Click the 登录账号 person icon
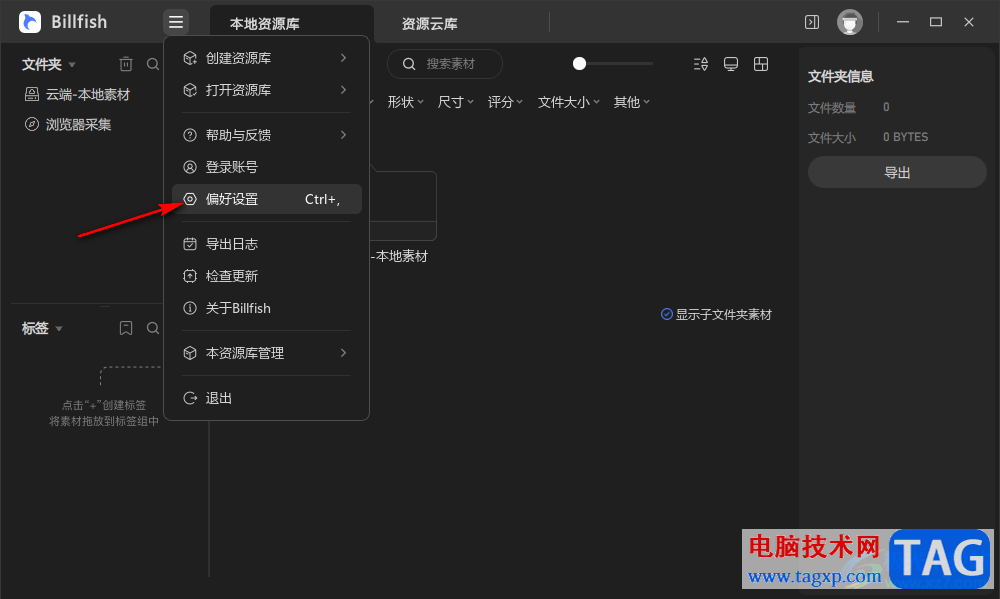 point(190,167)
